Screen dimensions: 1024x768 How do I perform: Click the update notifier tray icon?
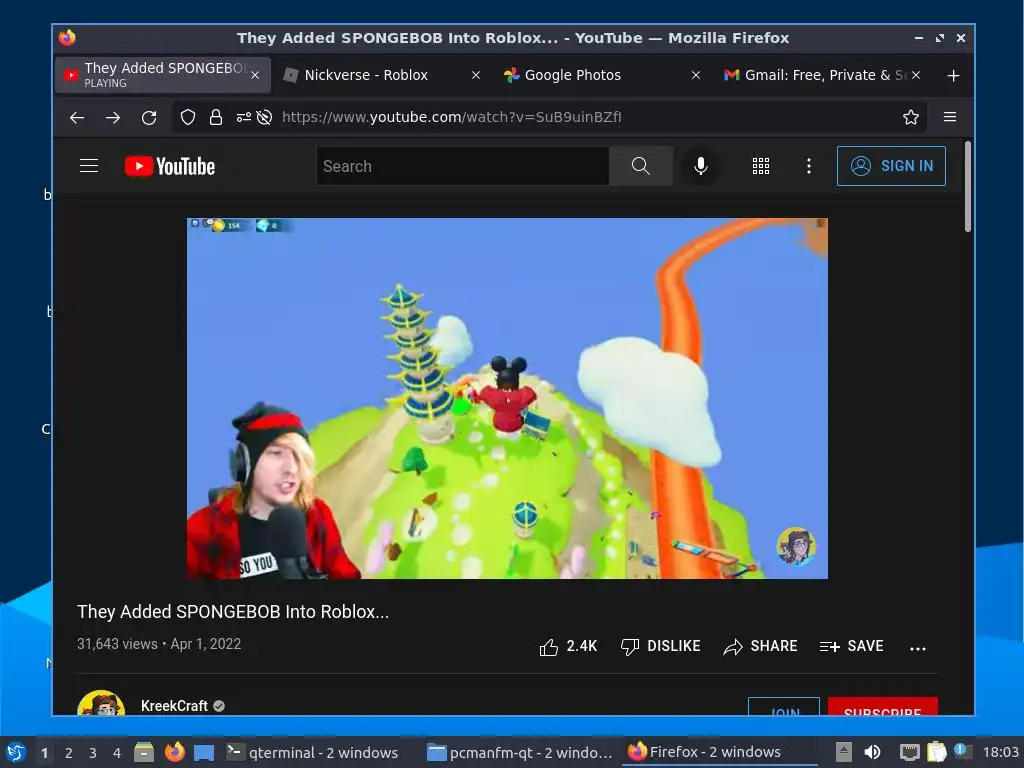click(963, 751)
